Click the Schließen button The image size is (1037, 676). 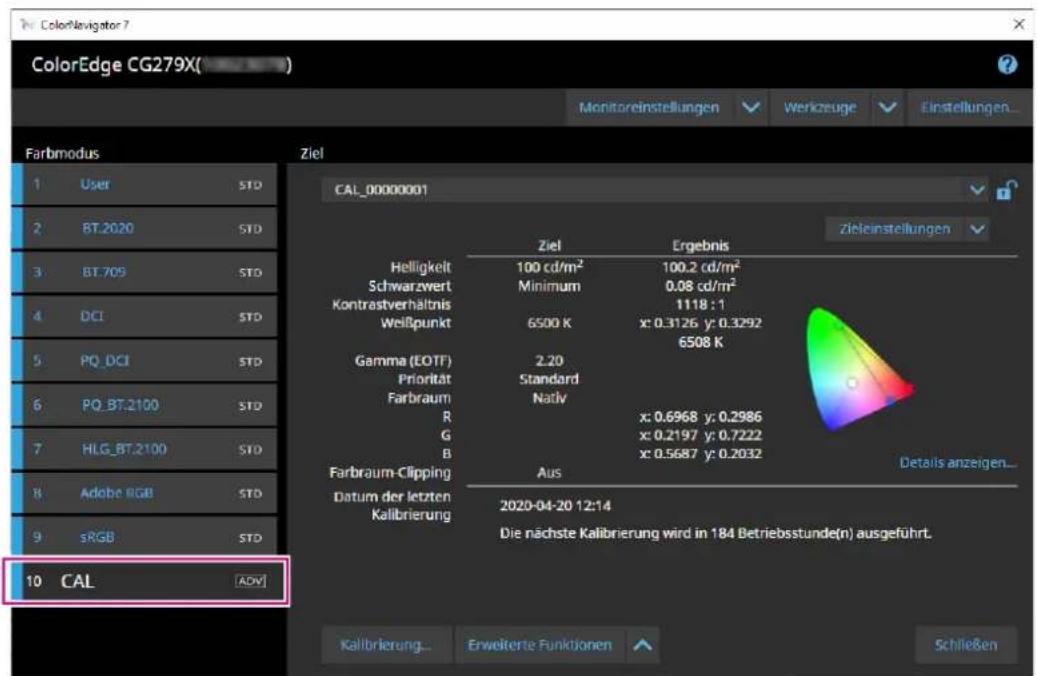pyautogui.click(x=966, y=645)
